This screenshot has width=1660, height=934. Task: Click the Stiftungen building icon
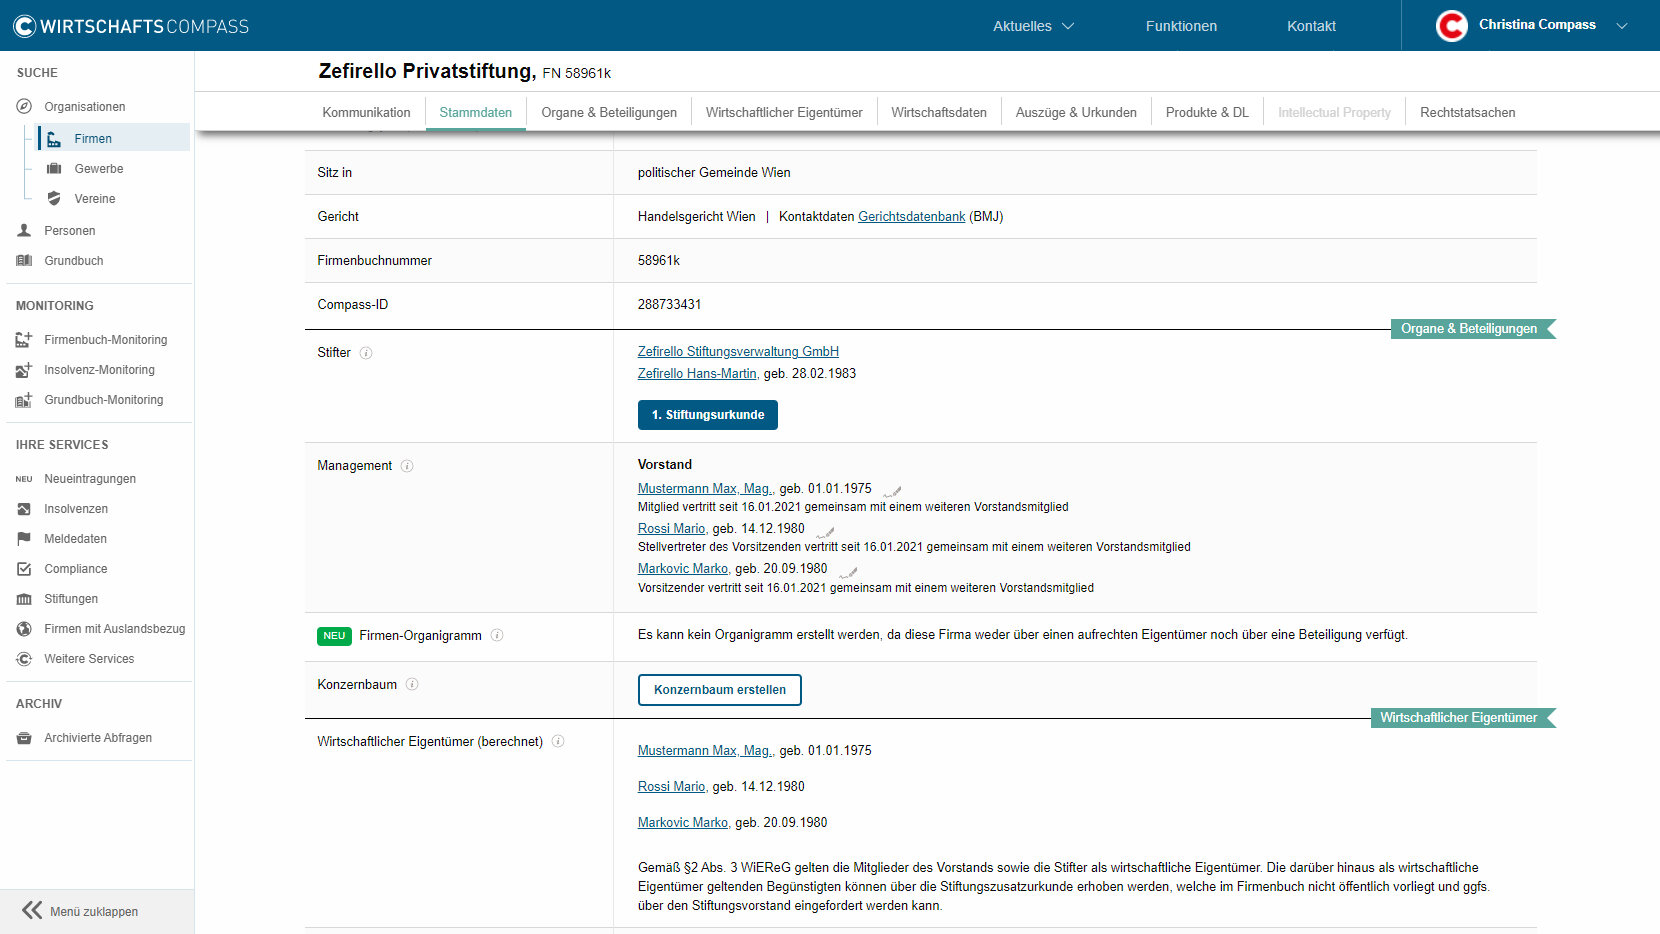24,599
